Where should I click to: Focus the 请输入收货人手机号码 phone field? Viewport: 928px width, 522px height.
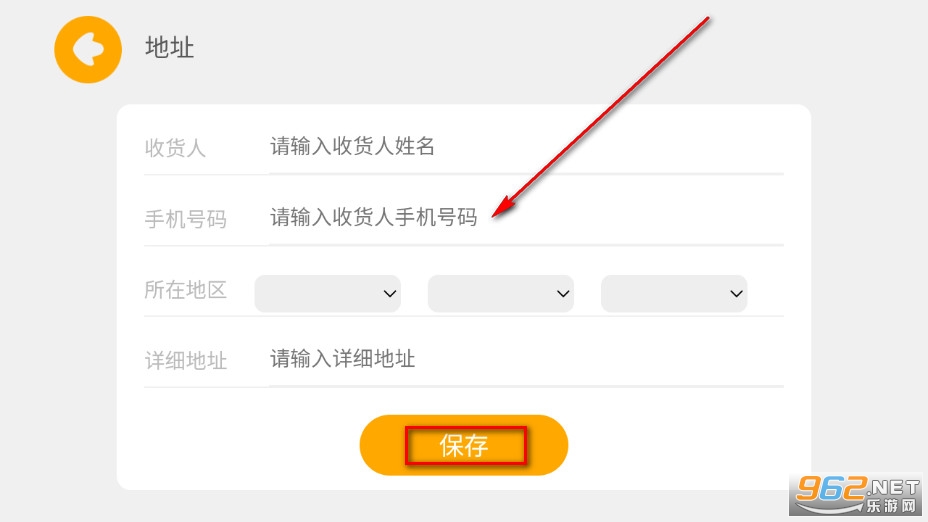point(526,217)
